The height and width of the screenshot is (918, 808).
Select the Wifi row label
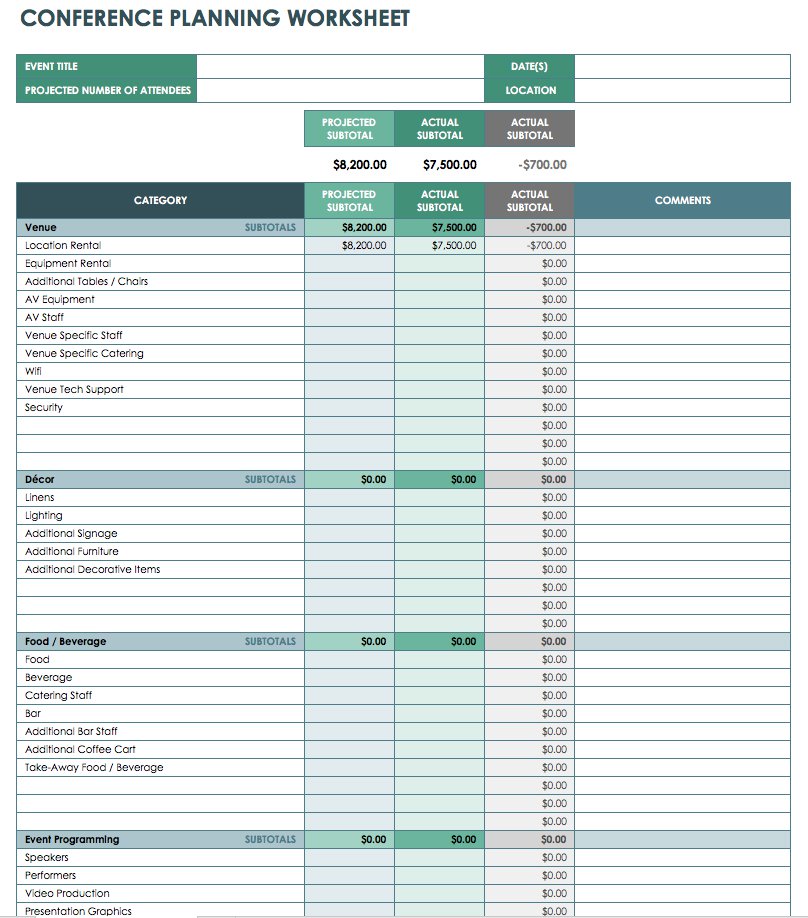coord(33,371)
